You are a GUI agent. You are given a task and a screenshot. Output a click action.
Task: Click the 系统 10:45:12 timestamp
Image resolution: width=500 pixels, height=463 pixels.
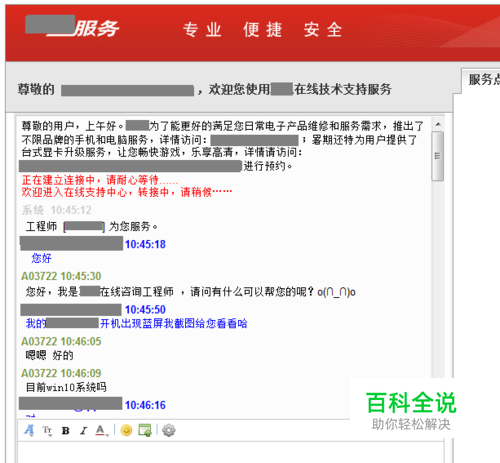[x=57, y=210]
